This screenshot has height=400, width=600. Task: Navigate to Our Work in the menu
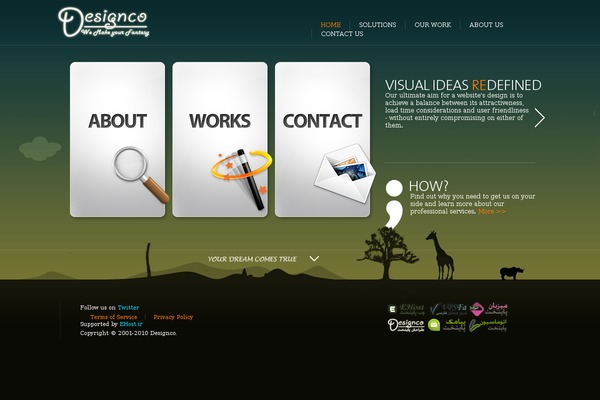(433, 25)
